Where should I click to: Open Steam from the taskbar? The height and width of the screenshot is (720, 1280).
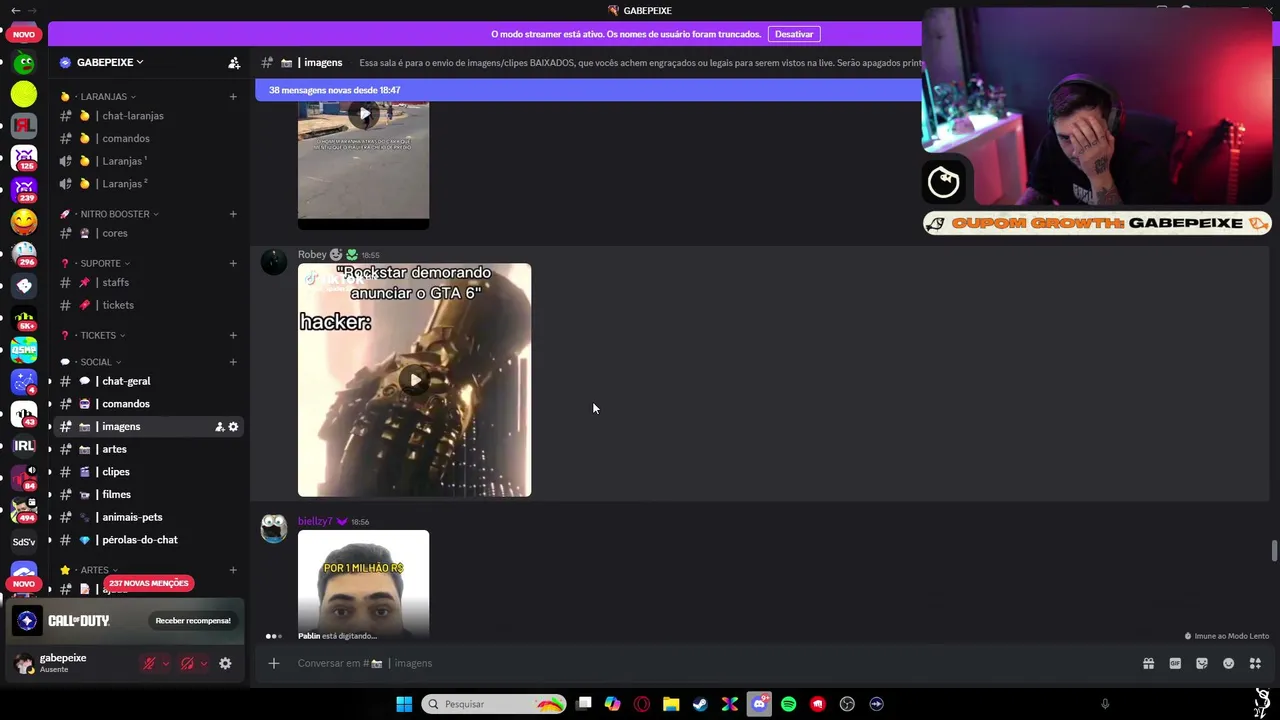(700, 704)
